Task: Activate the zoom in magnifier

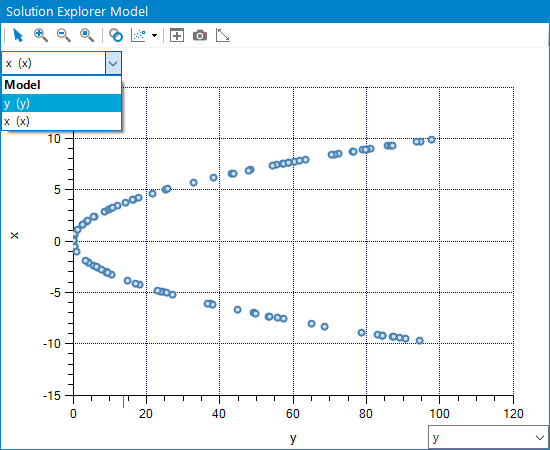Action: tap(41, 35)
